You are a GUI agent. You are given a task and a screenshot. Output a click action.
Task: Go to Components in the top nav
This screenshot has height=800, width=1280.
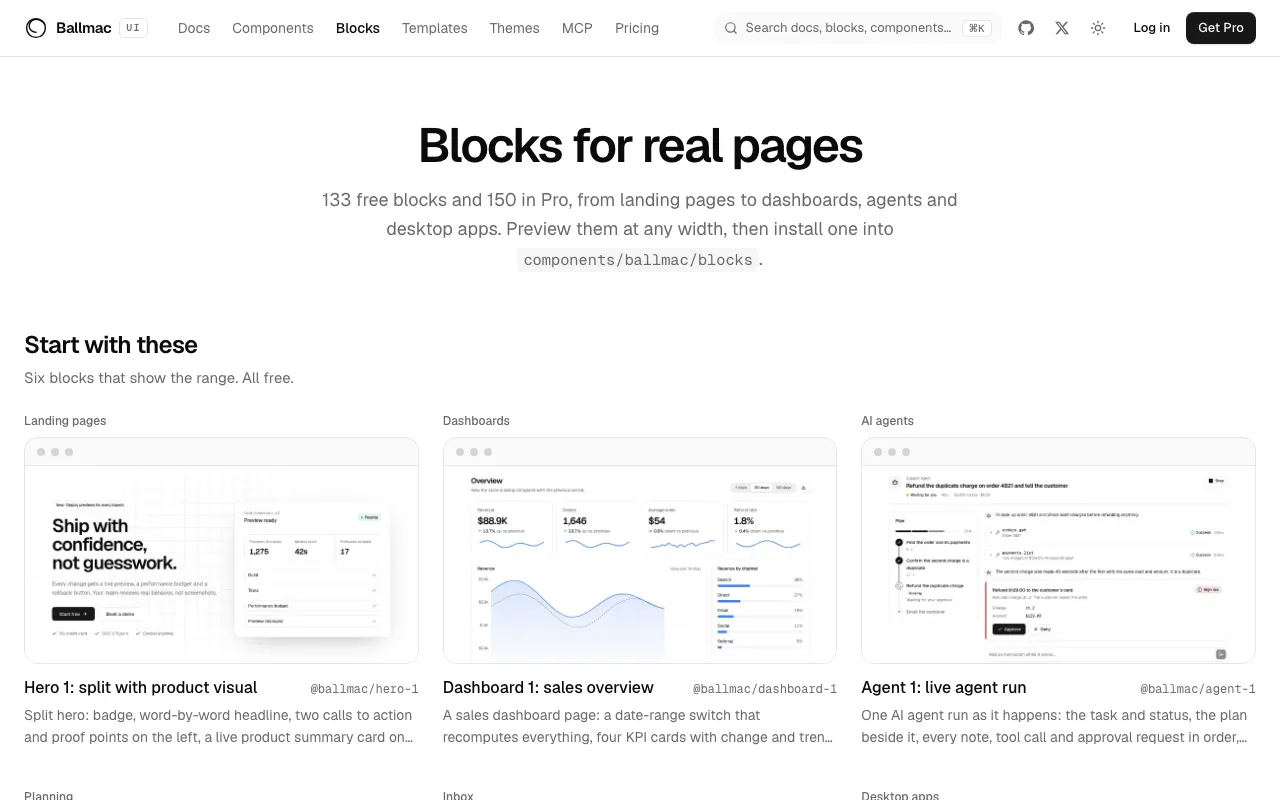coord(273,28)
